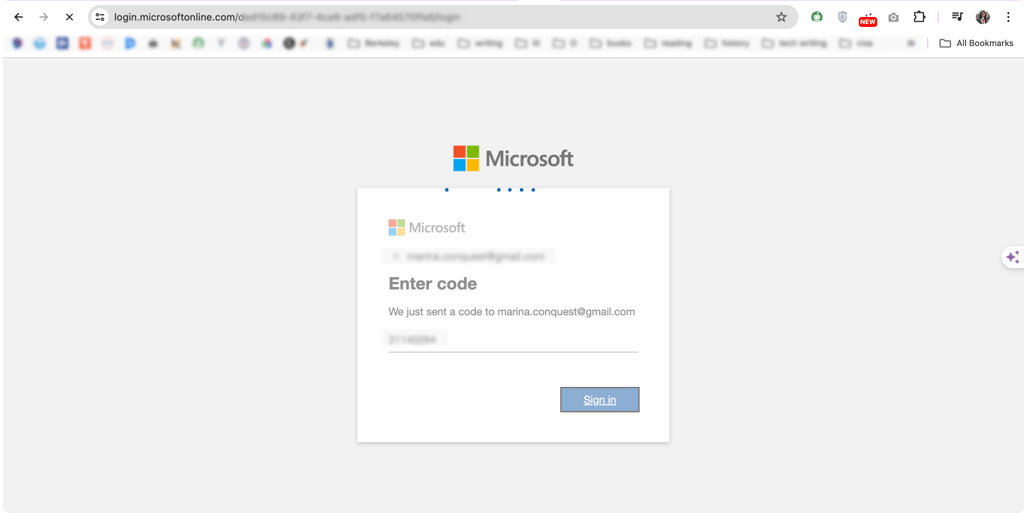Open the Chrome three-dot menu

pos(1008,17)
